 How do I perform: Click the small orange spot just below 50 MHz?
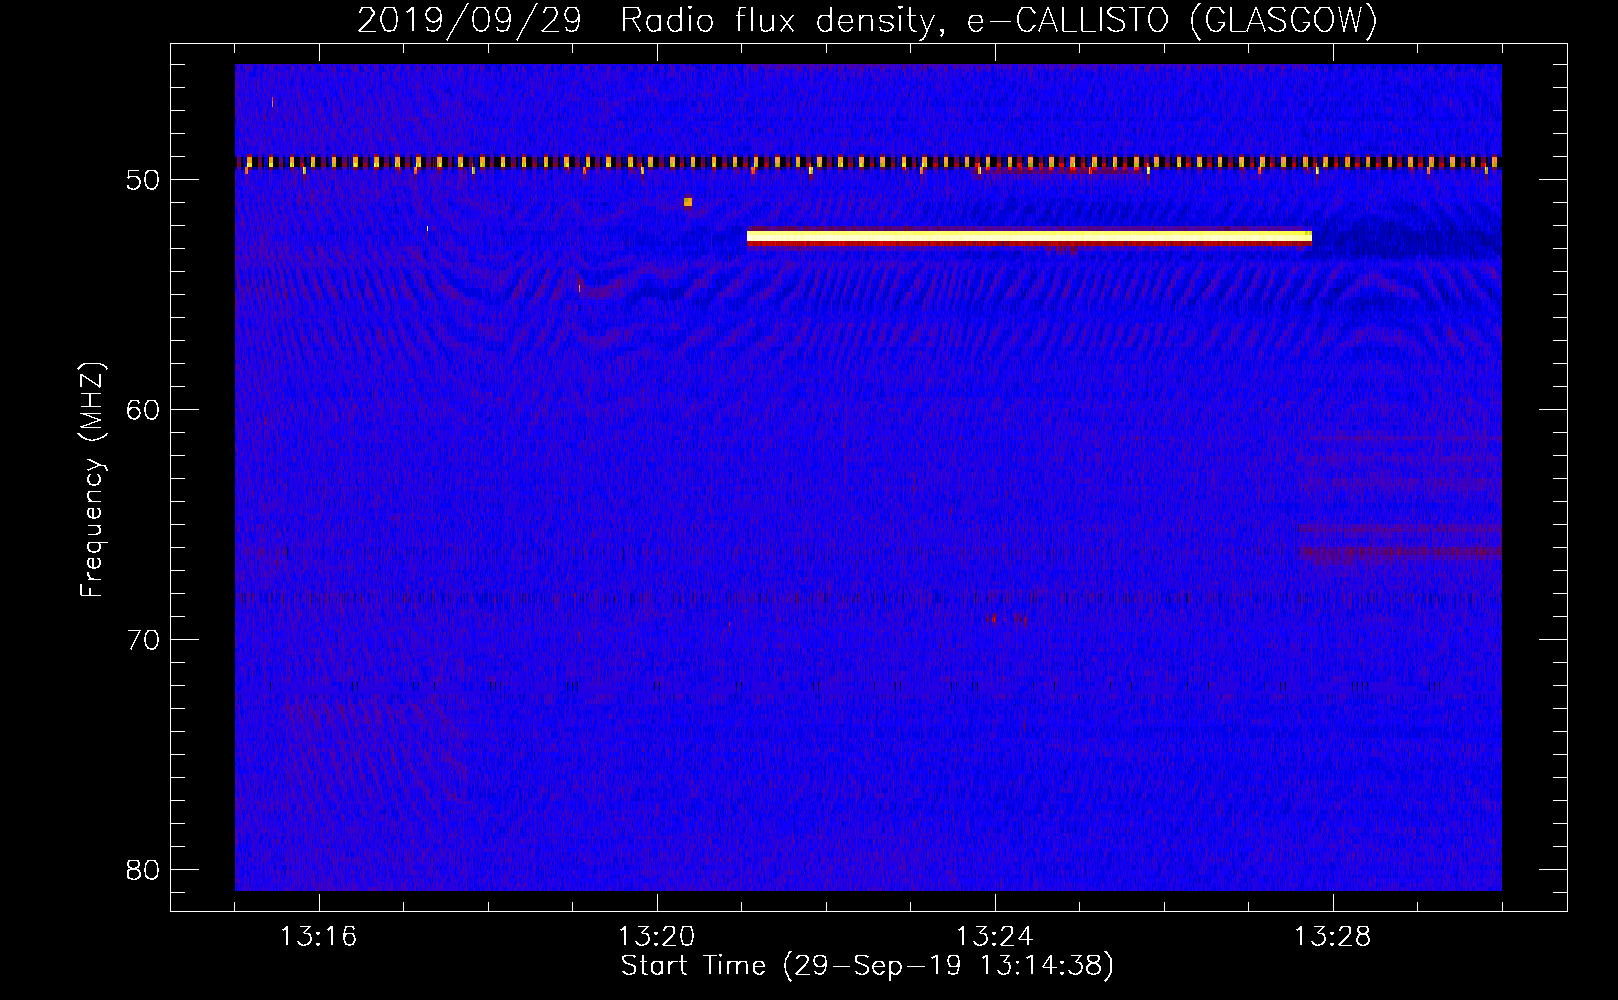tap(688, 202)
